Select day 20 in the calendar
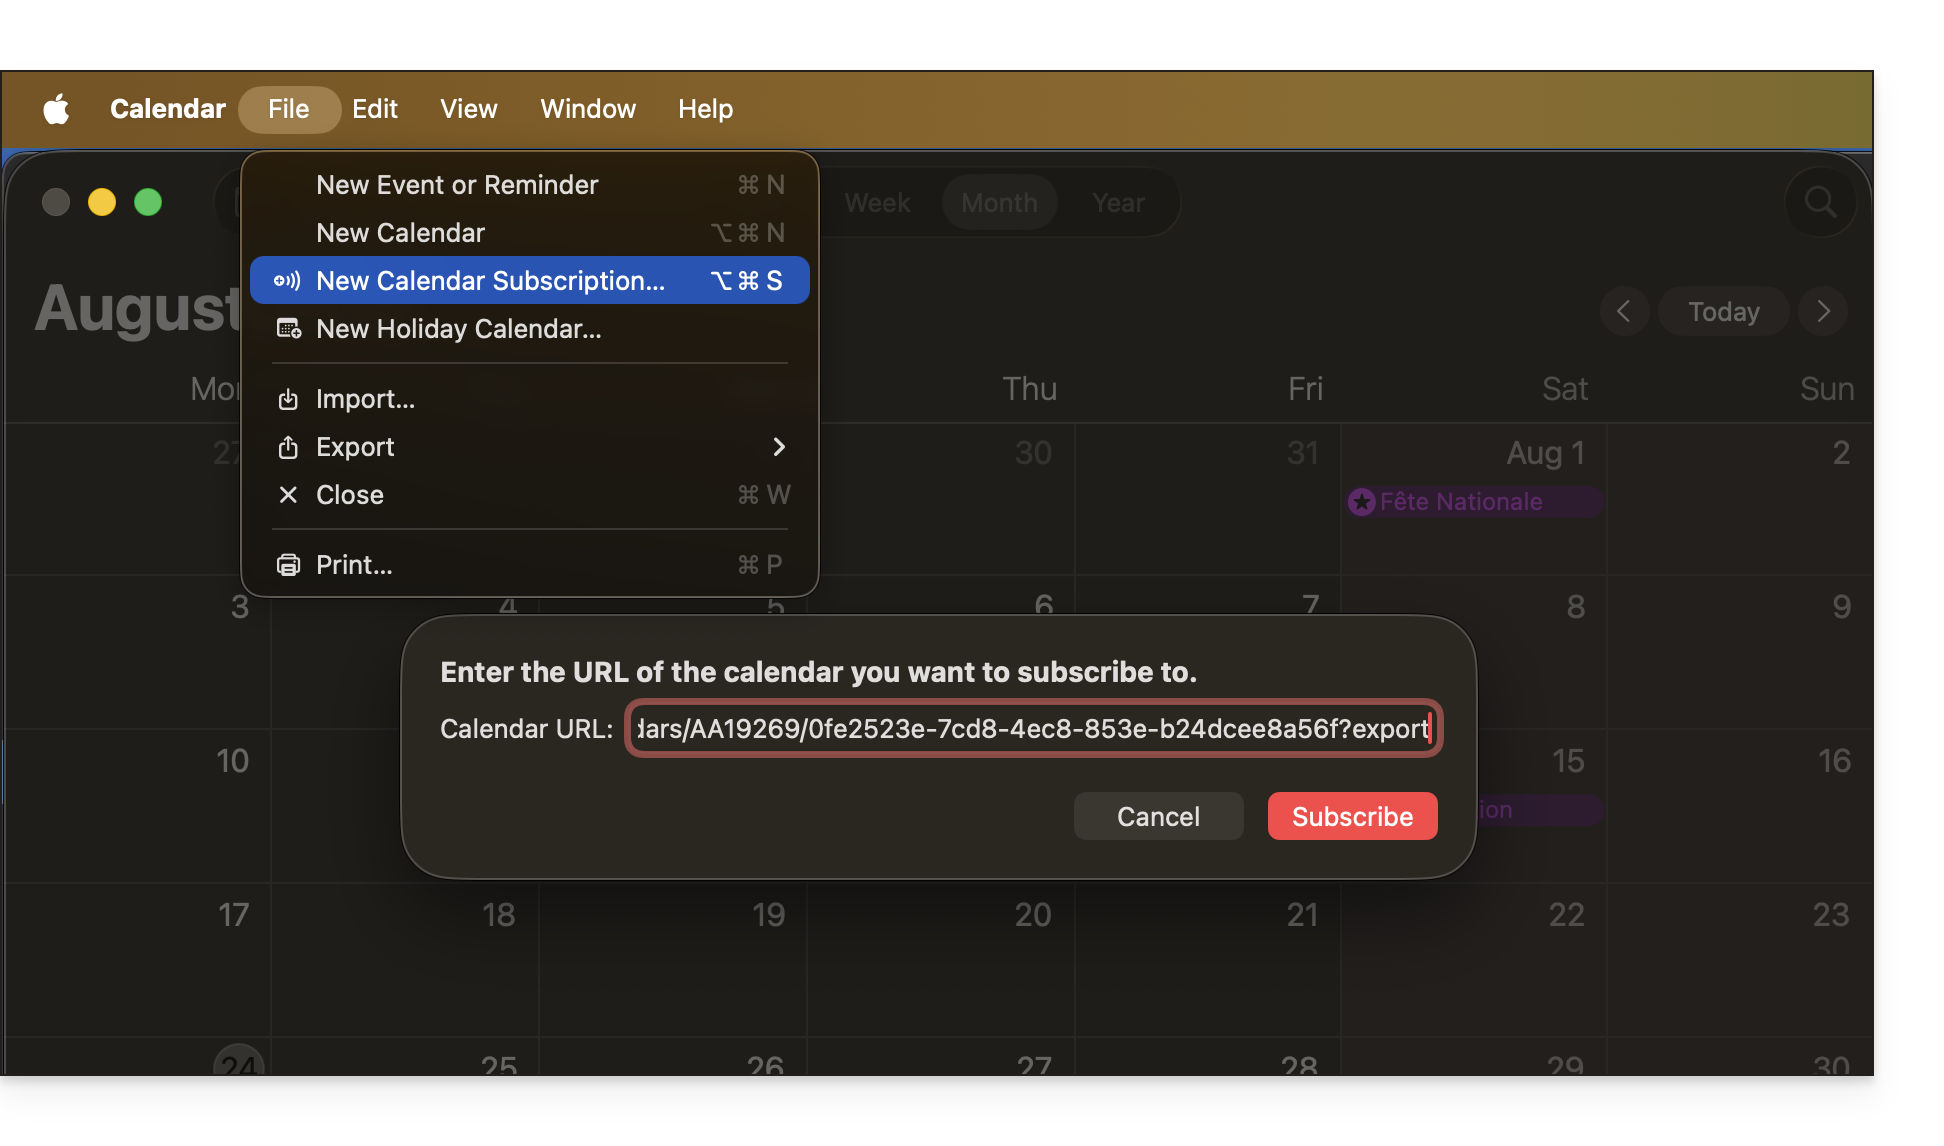 click(1033, 915)
